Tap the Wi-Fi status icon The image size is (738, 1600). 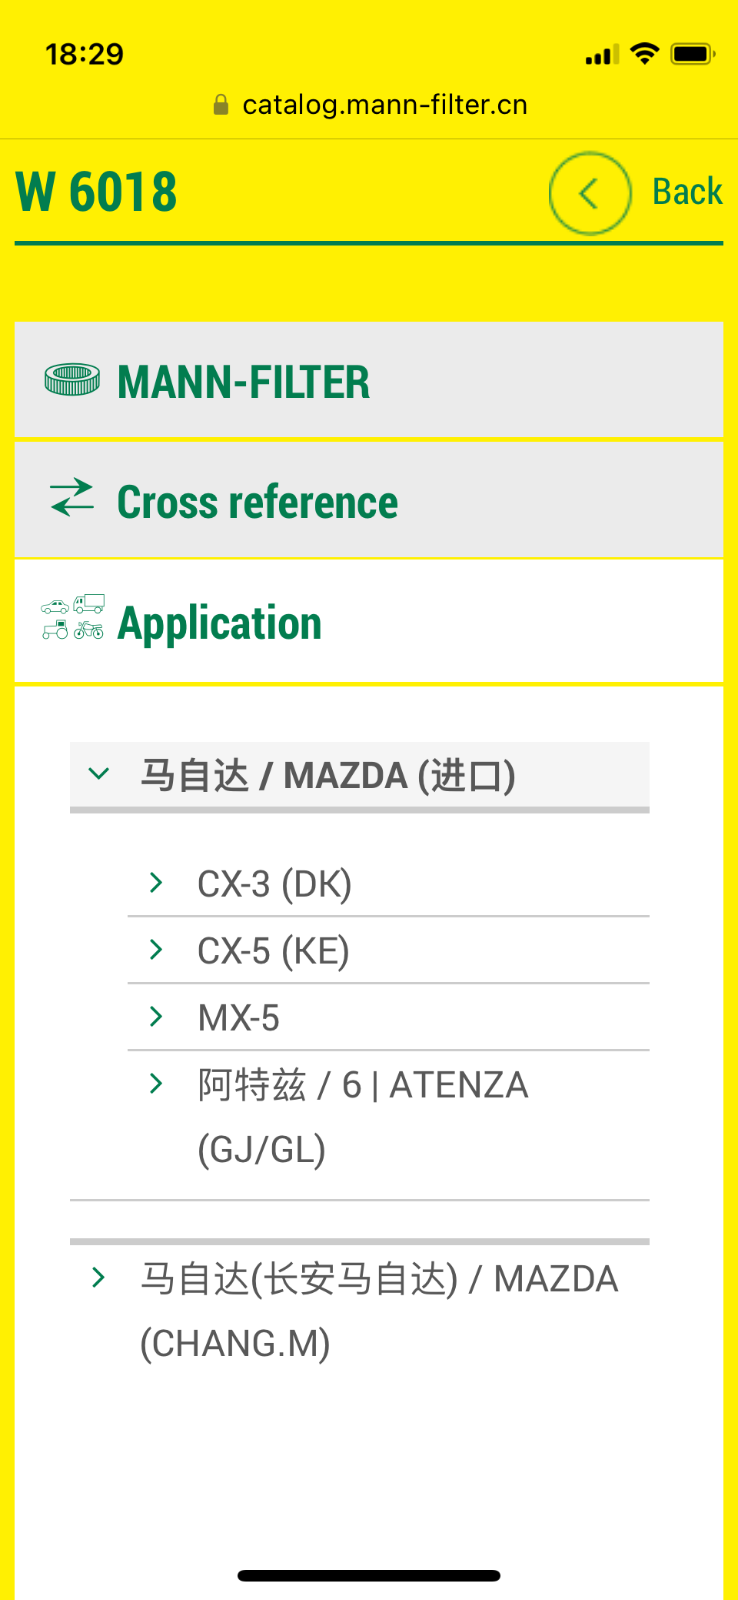click(645, 54)
